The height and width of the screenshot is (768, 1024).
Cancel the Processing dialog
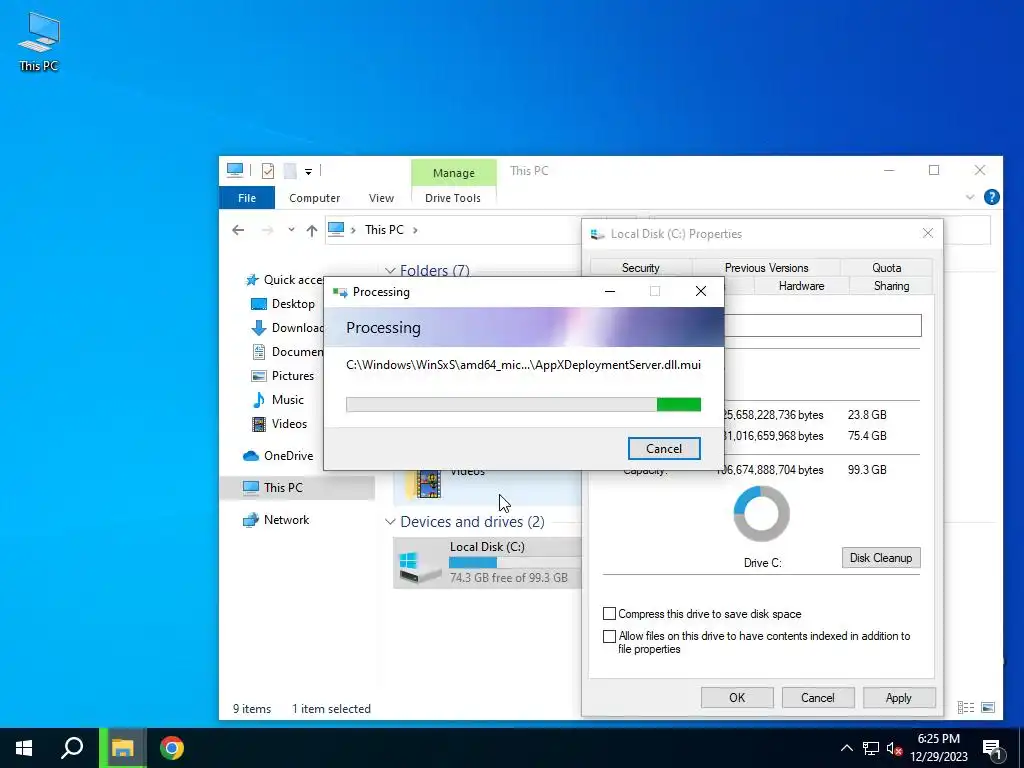point(664,449)
